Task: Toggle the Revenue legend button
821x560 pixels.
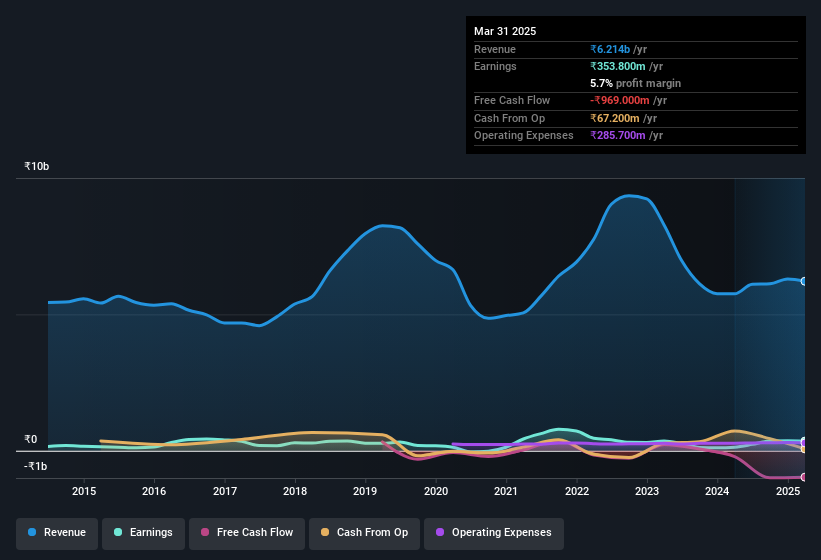Action: [x=57, y=533]
